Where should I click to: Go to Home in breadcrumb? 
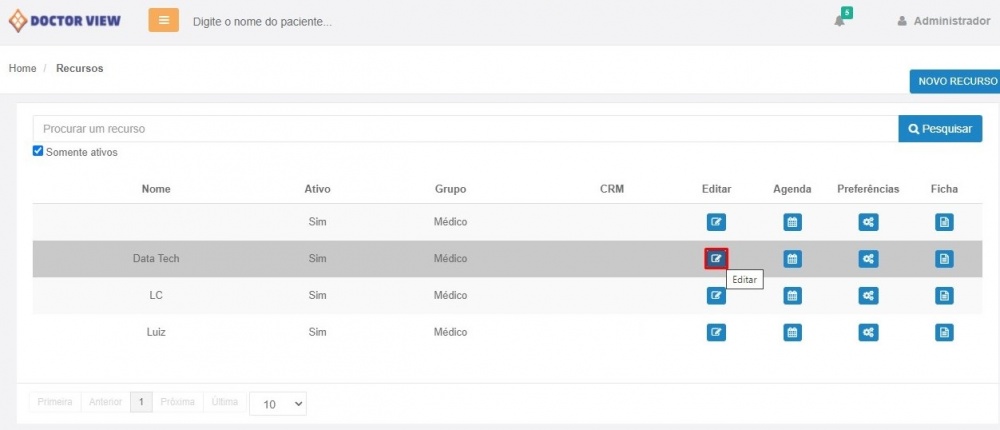[x=22, y=68]
